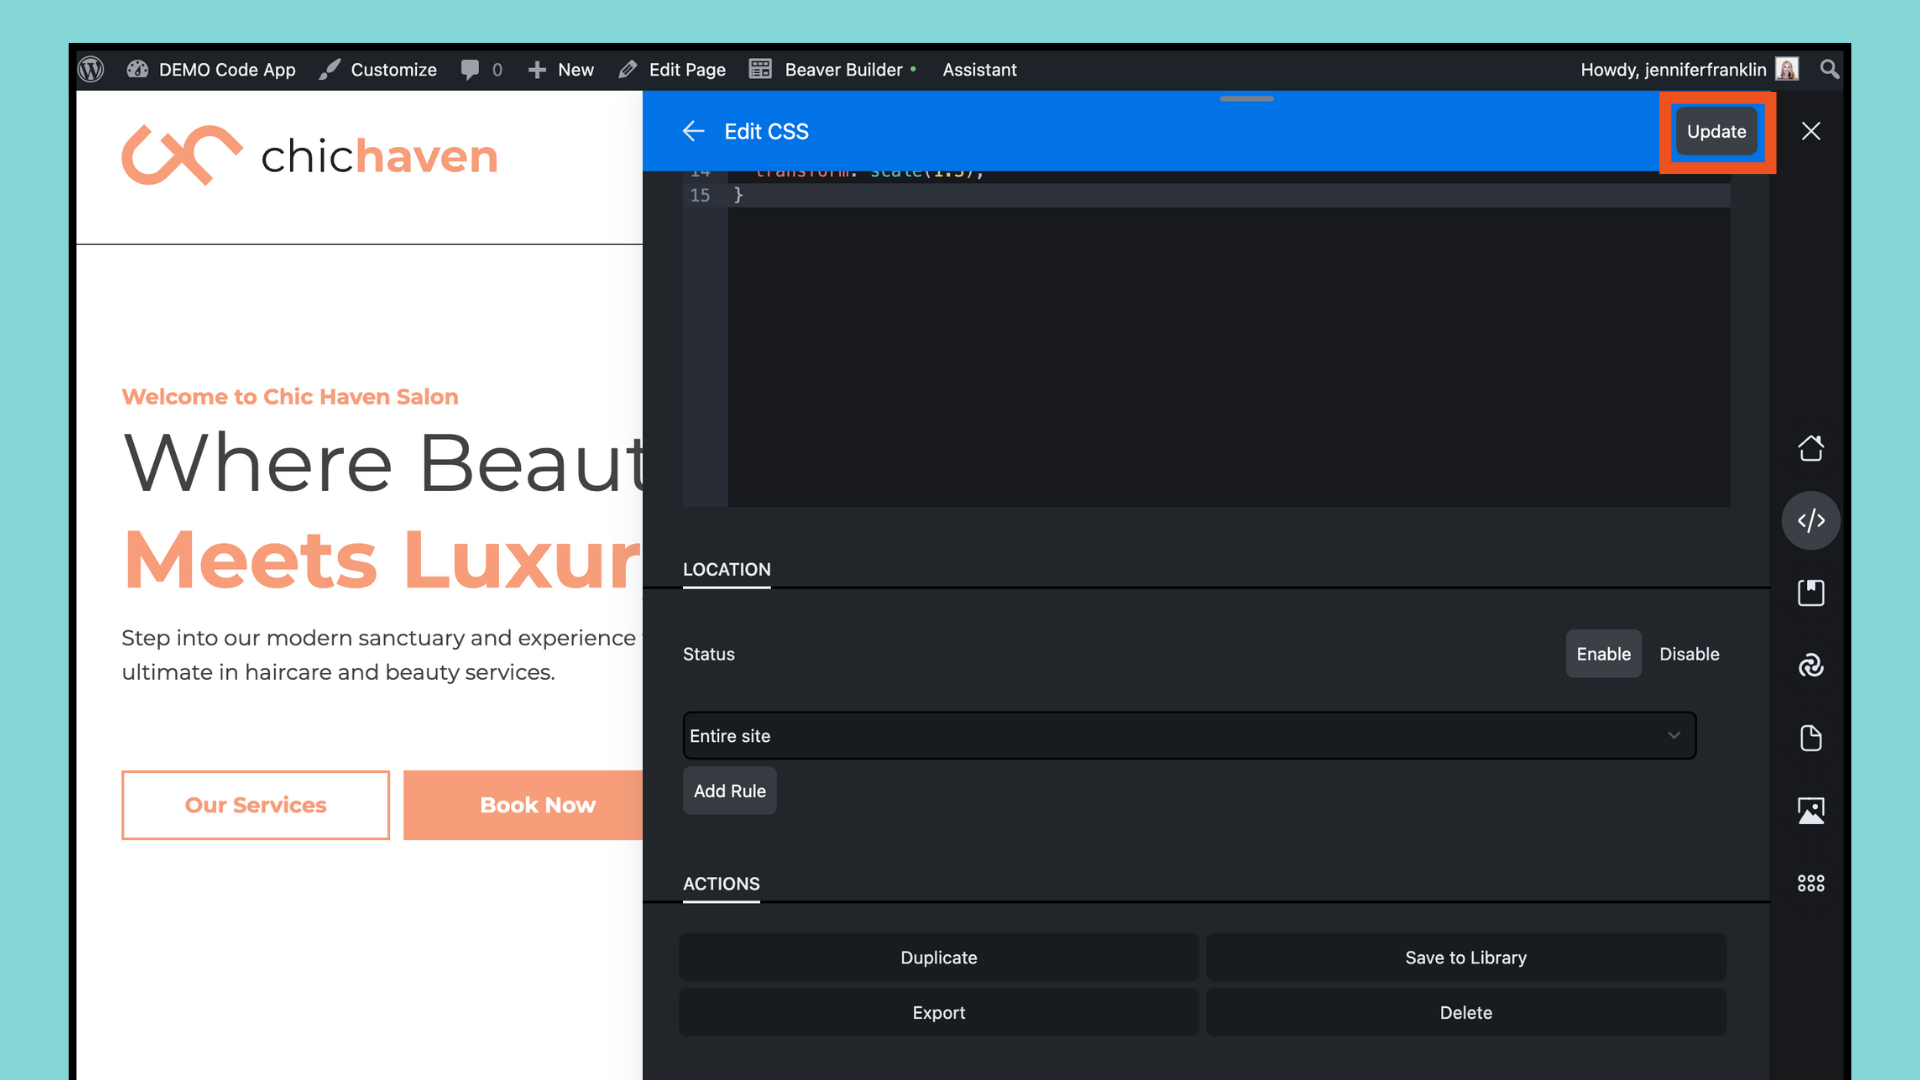Click the admin bar search magnifier
Image resolution: width=1920 pixels, height=1080 pixels.
coord(1829,69)
